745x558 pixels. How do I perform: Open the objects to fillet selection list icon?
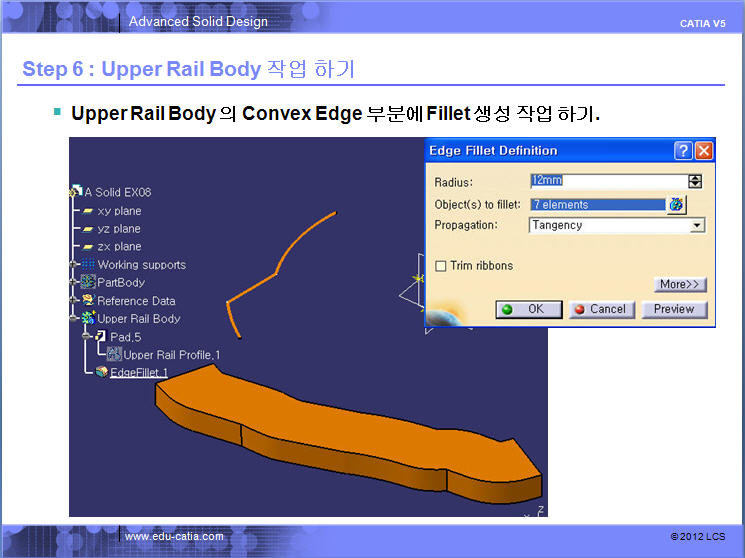tap(677, 205)
